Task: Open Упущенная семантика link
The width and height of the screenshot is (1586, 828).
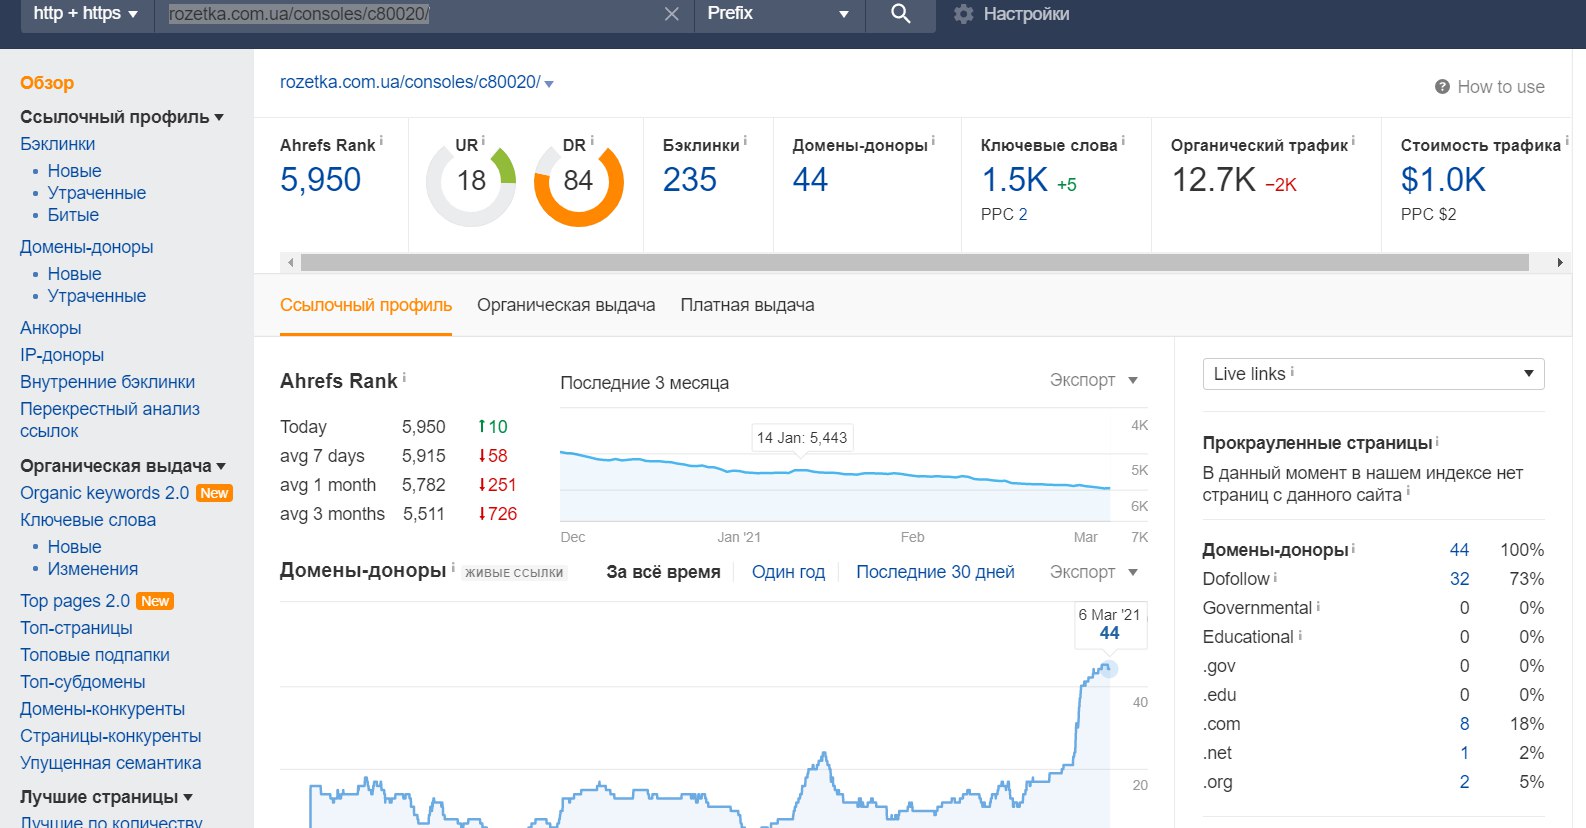Action: coord(110,763)
